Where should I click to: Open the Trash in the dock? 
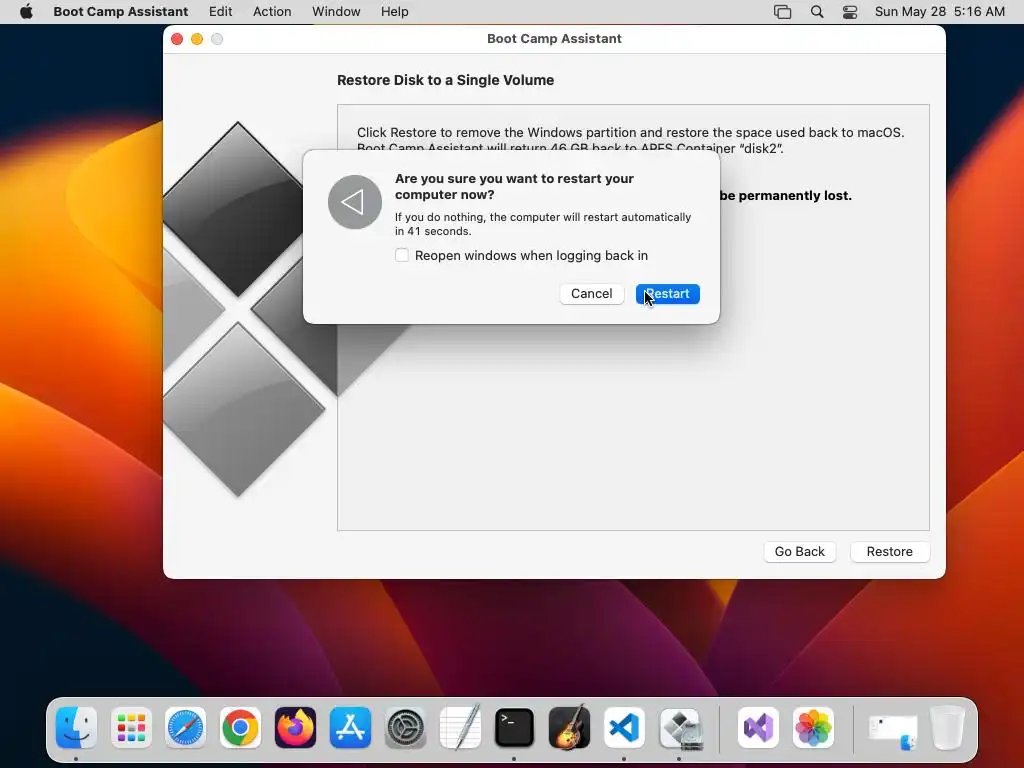tap(948, 727)
